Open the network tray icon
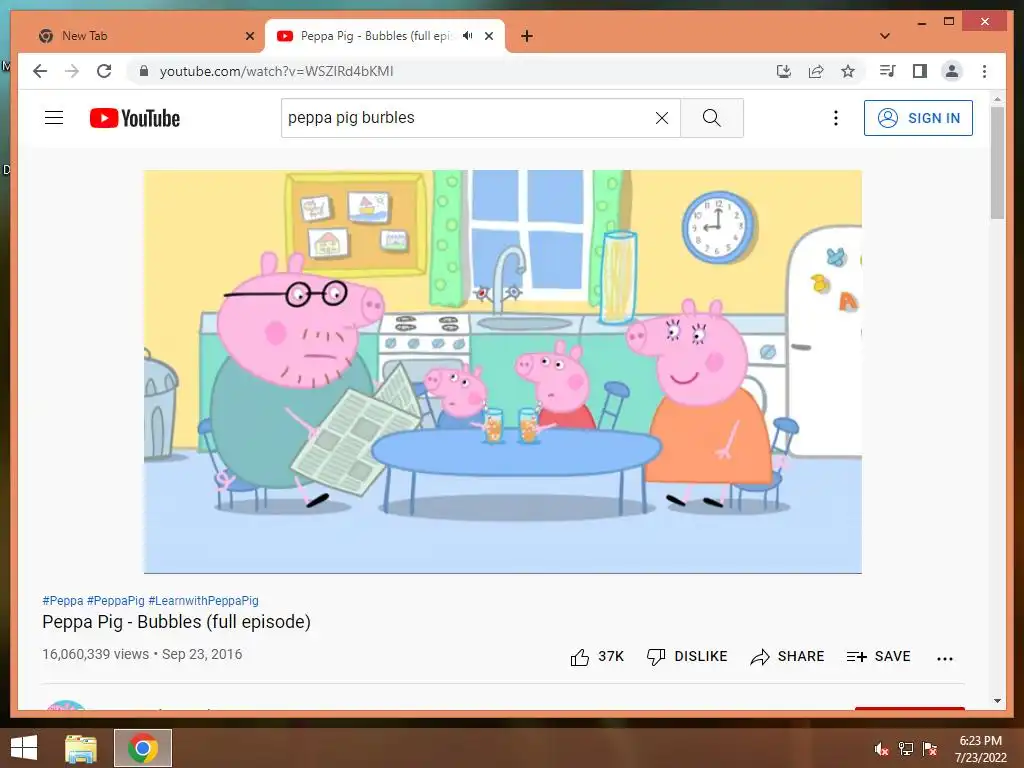This screenshot has width=1024, height=768. (906, 749)
